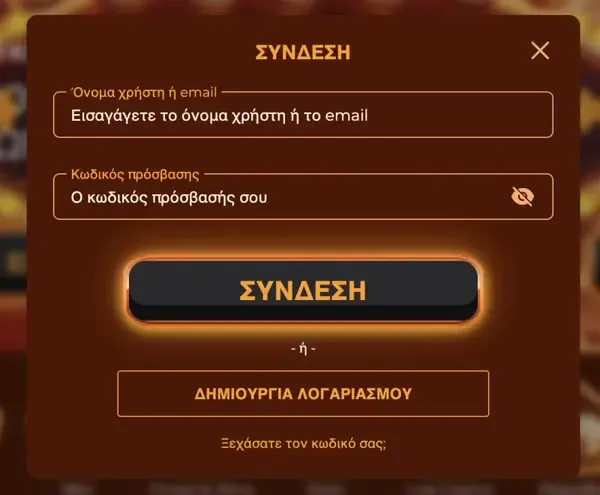The image size is (600, 495).
Task: Click blurred page background left of the dialog
Action: 13,249
